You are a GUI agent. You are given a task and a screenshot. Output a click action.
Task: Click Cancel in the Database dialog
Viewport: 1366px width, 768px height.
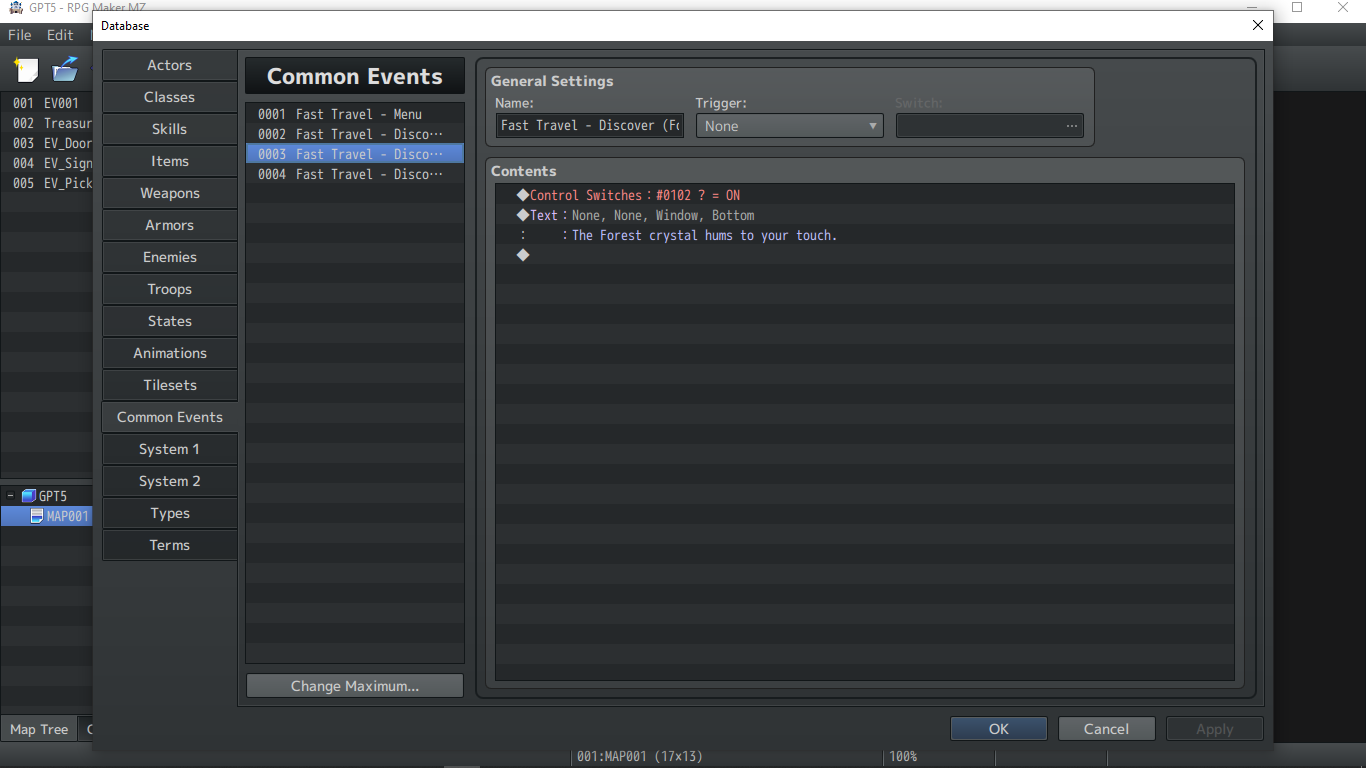pyautogui.click(x=1107, y=729)
